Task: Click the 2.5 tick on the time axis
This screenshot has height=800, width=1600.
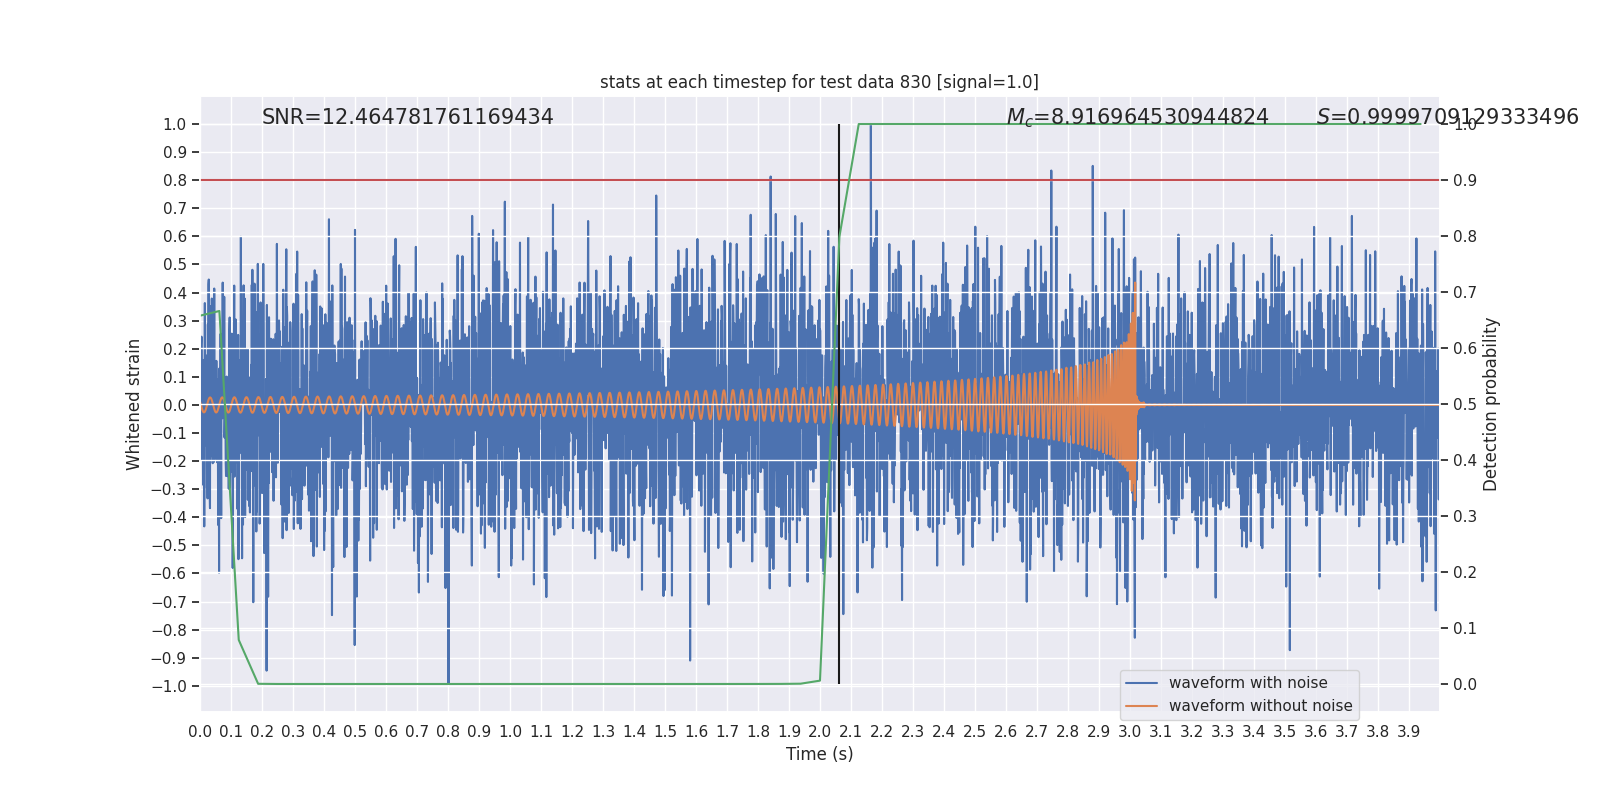Action: pyautogui.click(x=975, y=732)
